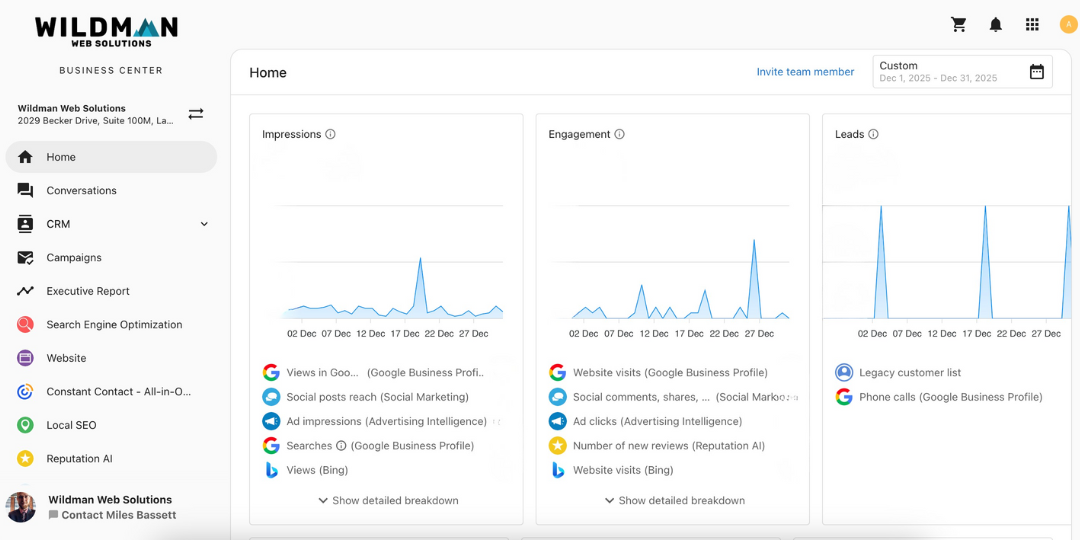Show info for Engagement metric
This screenshot has width=1080, height=540.
click(619, 134)
